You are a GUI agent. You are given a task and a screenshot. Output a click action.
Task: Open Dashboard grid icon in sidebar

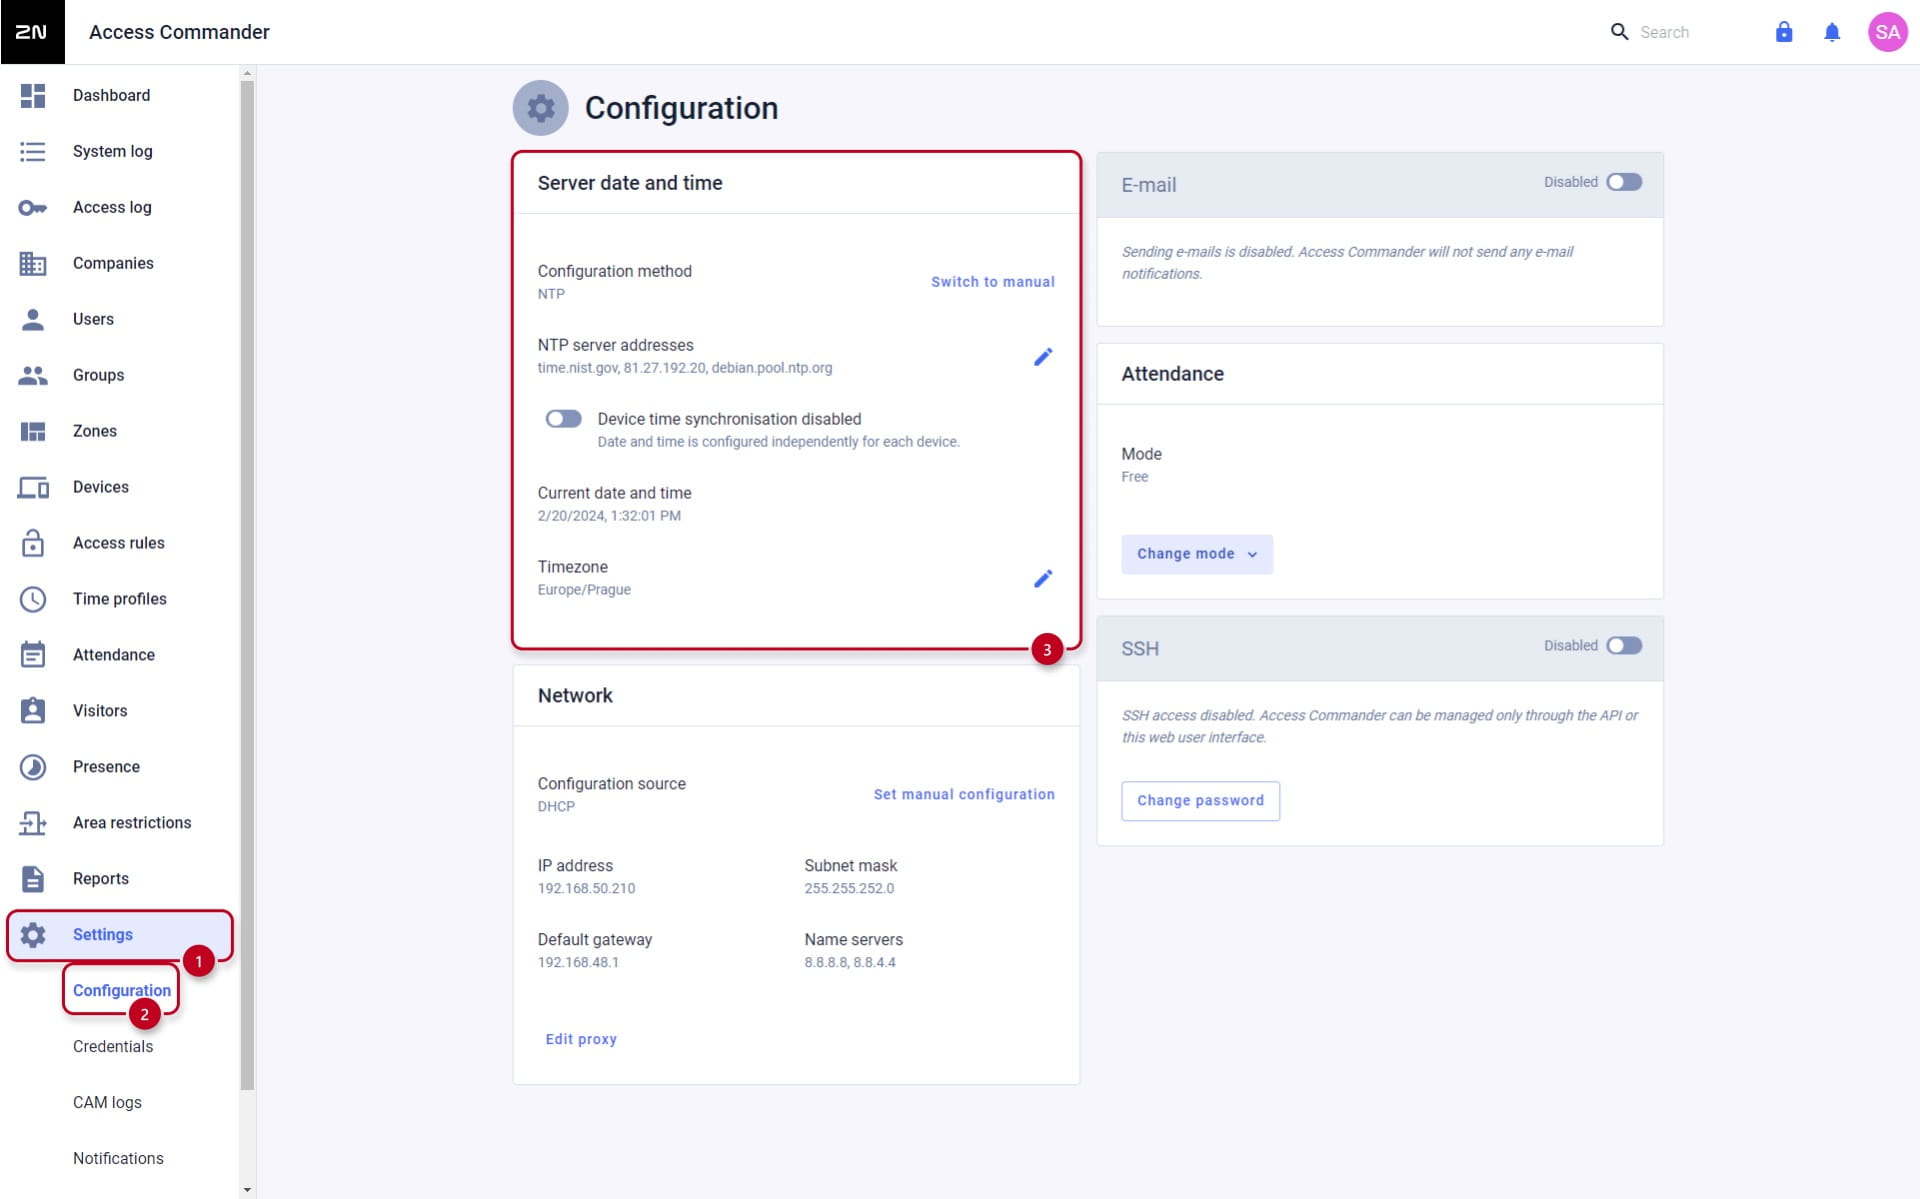pos(33,96)
